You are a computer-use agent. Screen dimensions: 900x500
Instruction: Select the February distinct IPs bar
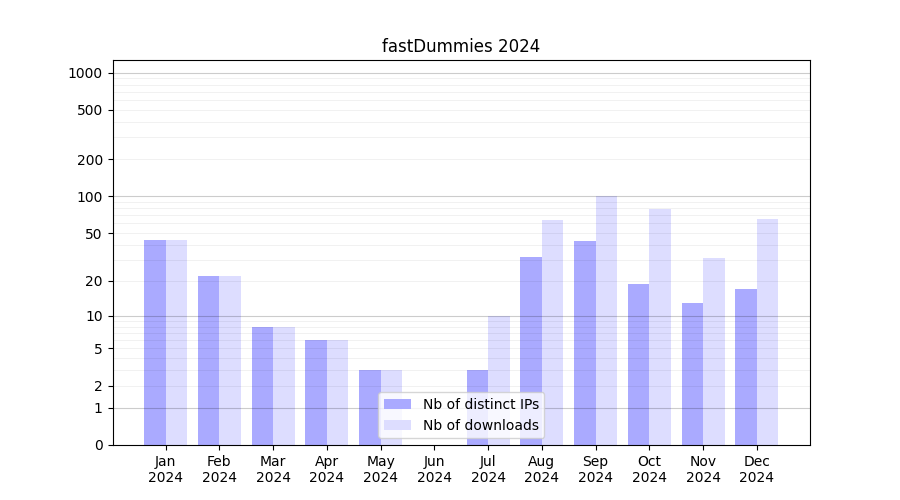click(x=209, y=360)
